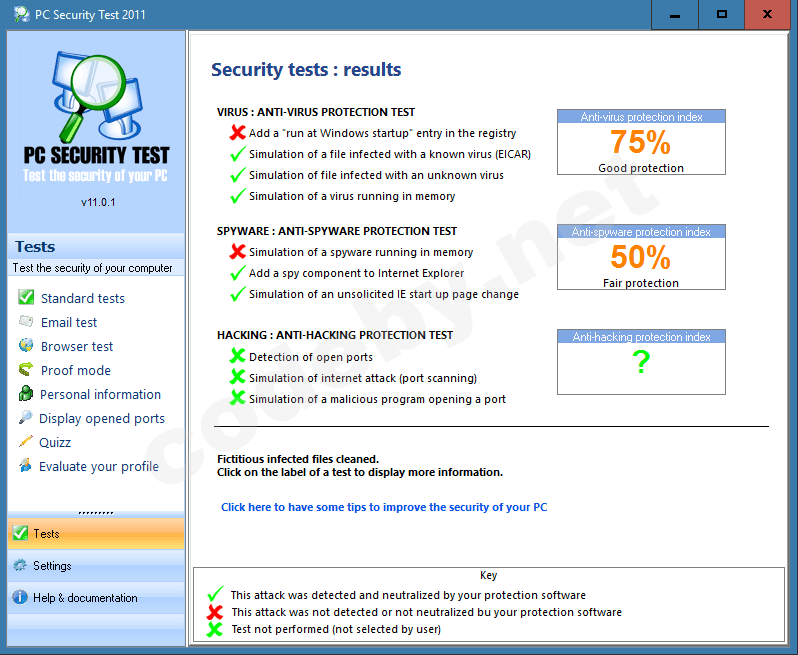Click the Standard tests checkmark icon
The image size is (798, 655).
tap(26, 297)
